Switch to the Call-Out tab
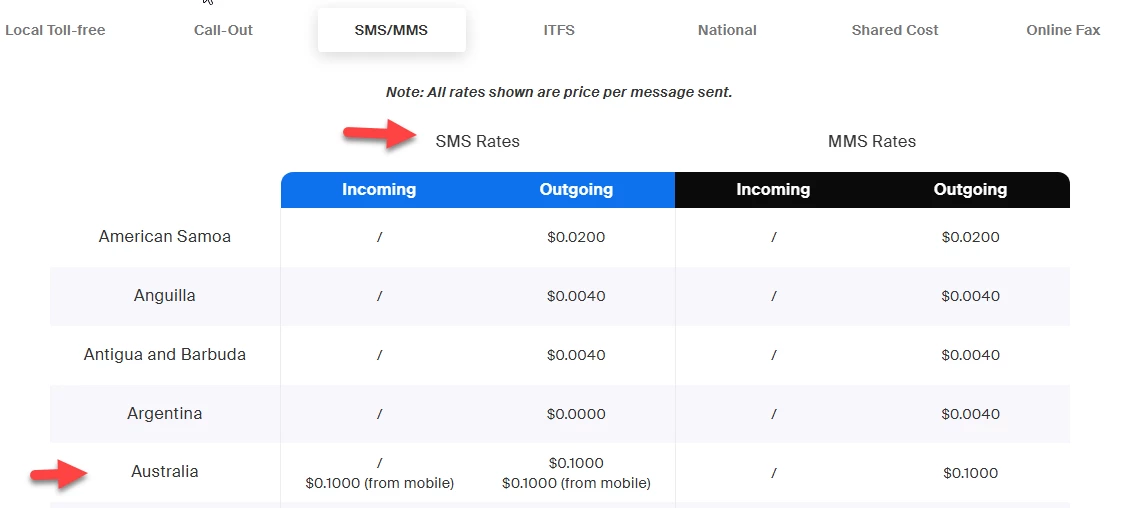The width and height of the screenshot is (1126, 508). [223, 30]
